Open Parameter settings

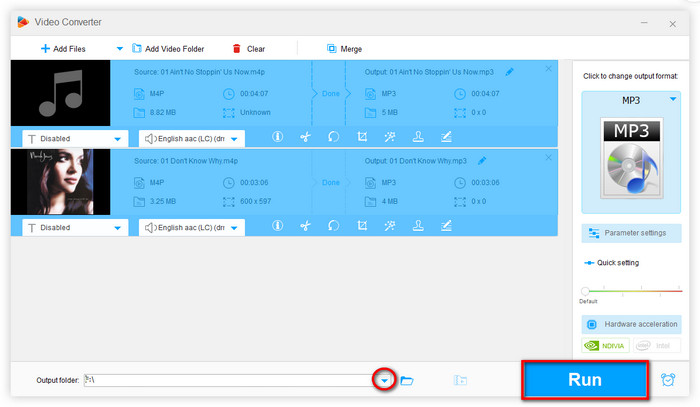[x=631, y=233]
